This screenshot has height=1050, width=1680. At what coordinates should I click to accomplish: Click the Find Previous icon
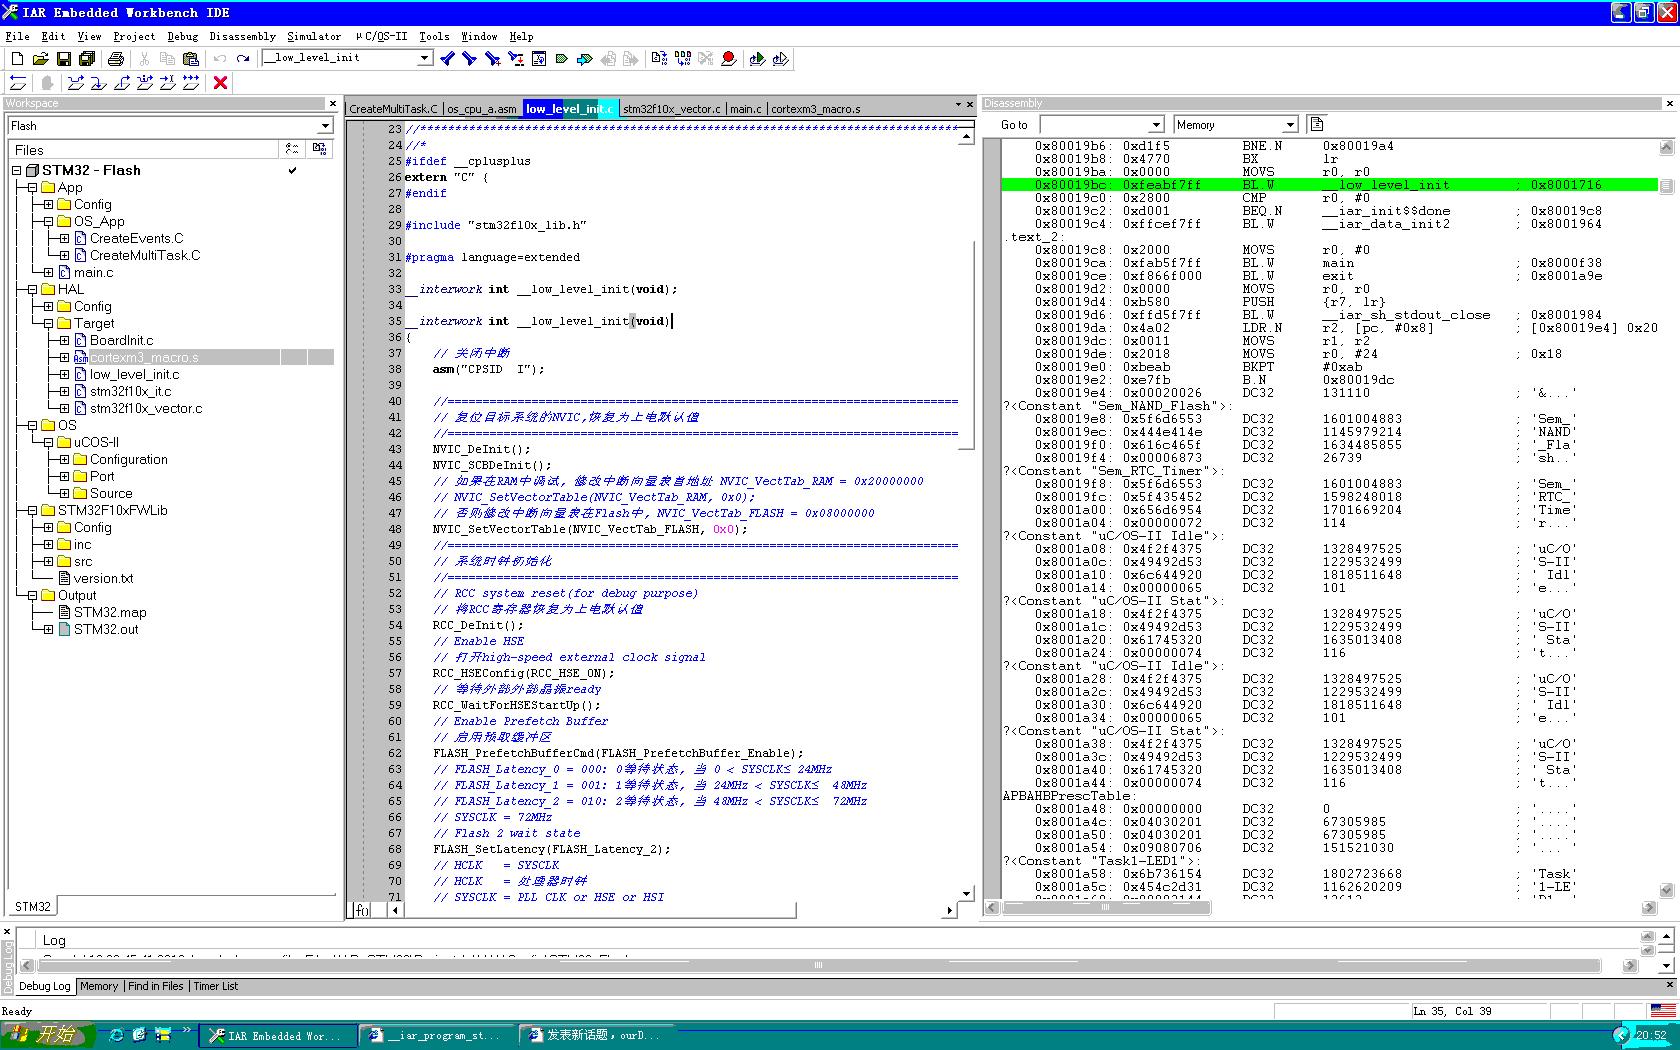coord(447,59)
